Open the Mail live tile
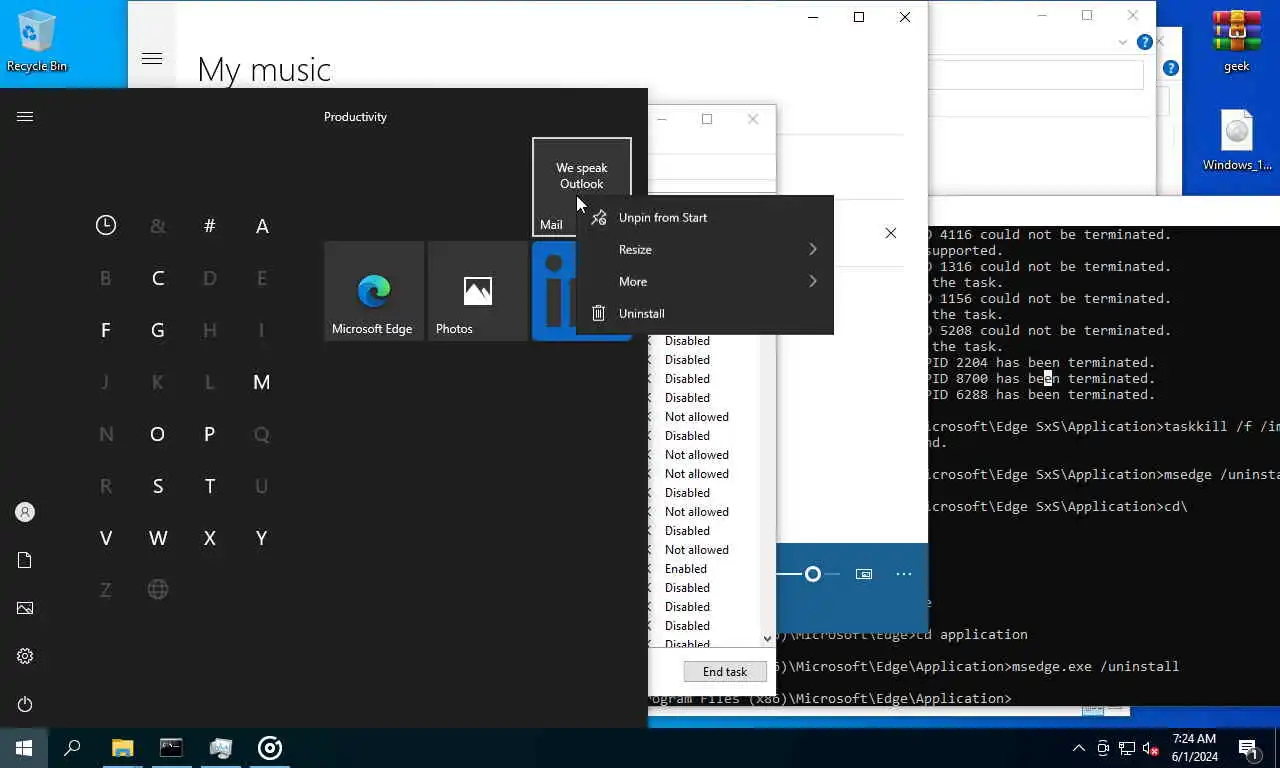 pos(582,187)
